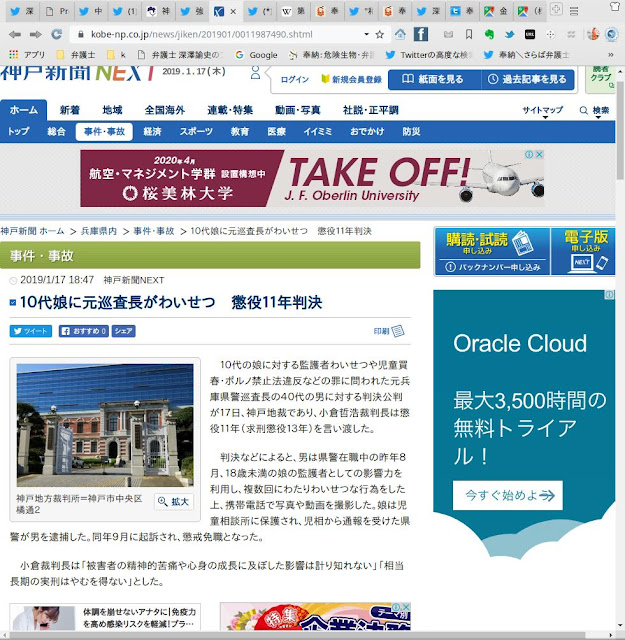Open the home icon in the browser toolbar
Screen dimensions: 625x640
tap(400, 35)
